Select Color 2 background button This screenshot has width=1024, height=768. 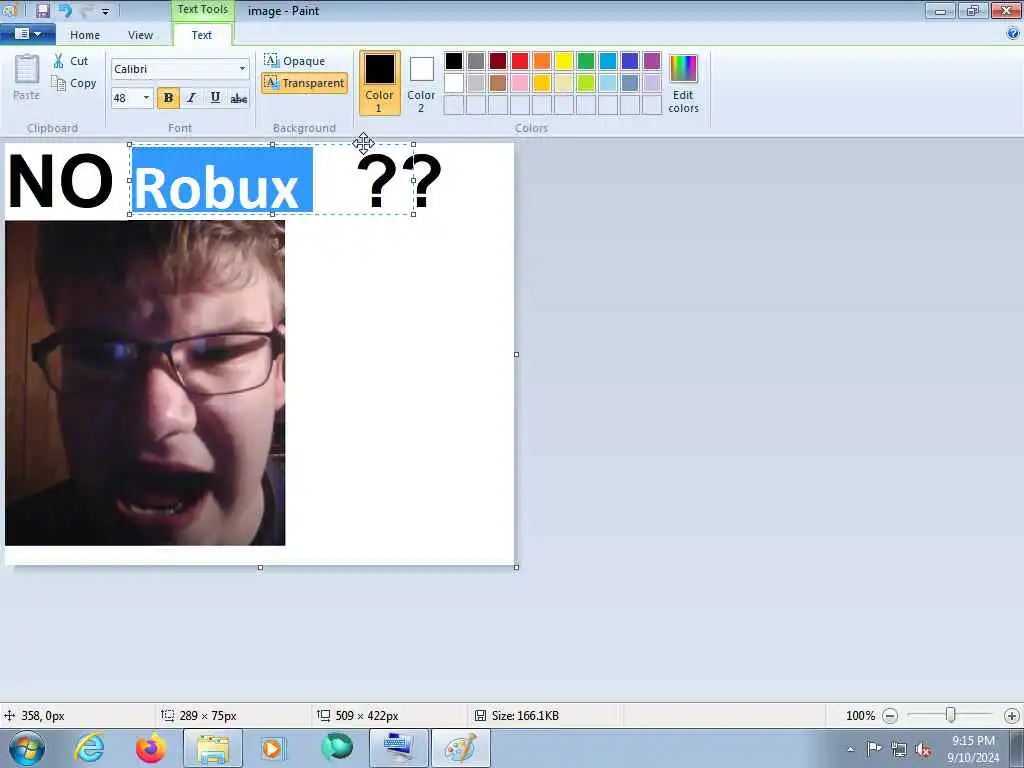(421, 83)
